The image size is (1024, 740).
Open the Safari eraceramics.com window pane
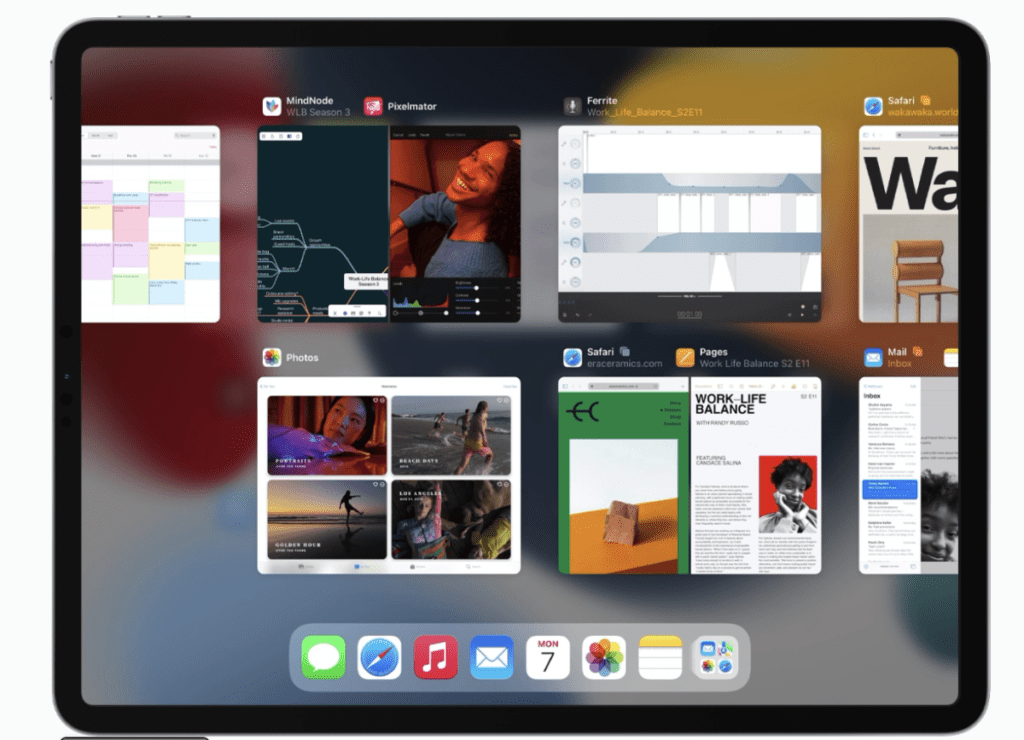[622, 475]
